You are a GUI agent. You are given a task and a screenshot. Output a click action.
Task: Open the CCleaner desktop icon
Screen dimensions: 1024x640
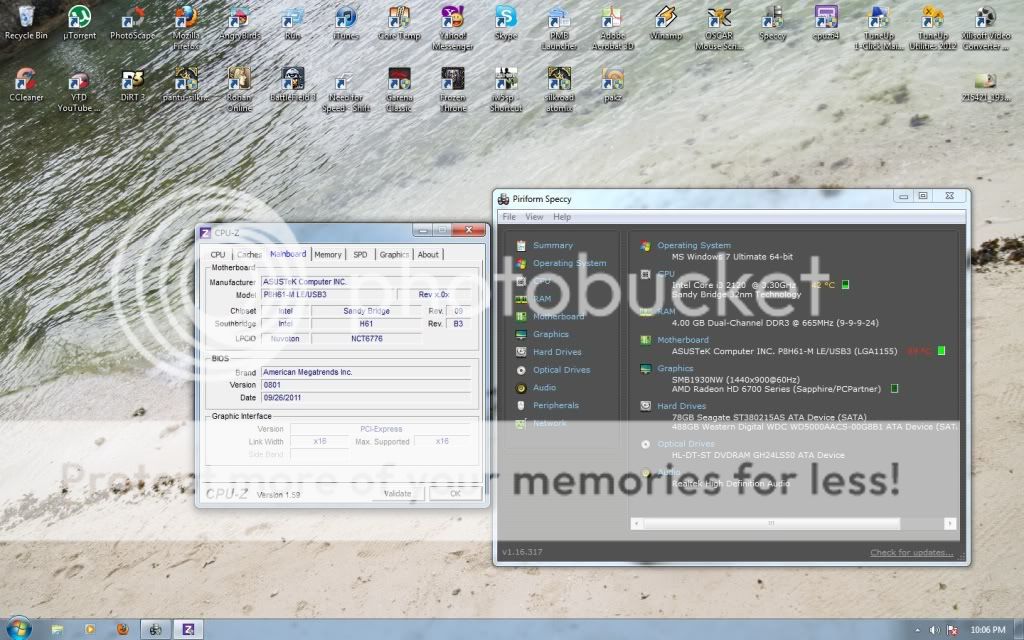(26, 85)
